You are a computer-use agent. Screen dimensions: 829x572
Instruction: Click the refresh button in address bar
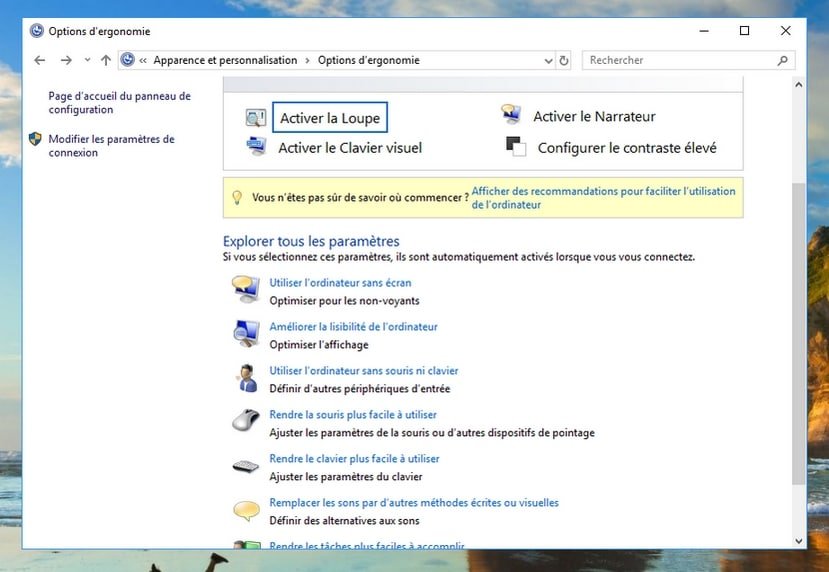[564, 61]
